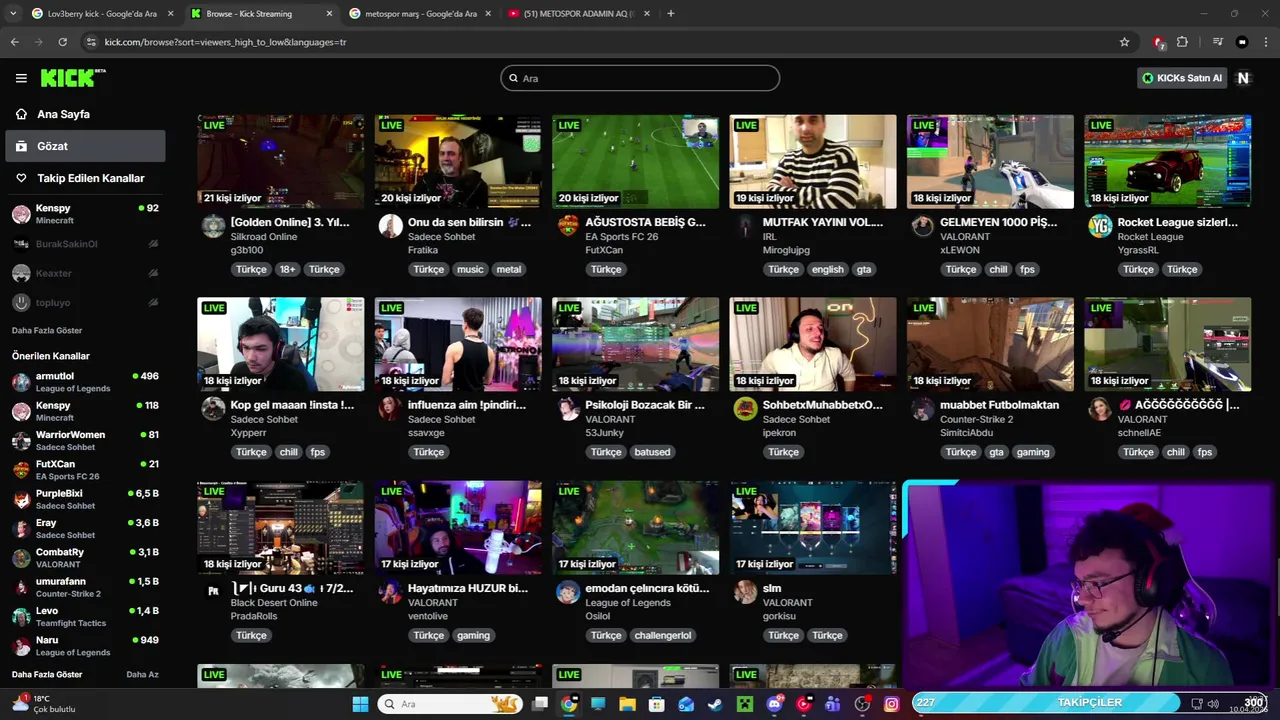Open Discord from the taskbar
Image resolution: width=1280 pixels, height=720 pixels.
(x=774, y=704)
